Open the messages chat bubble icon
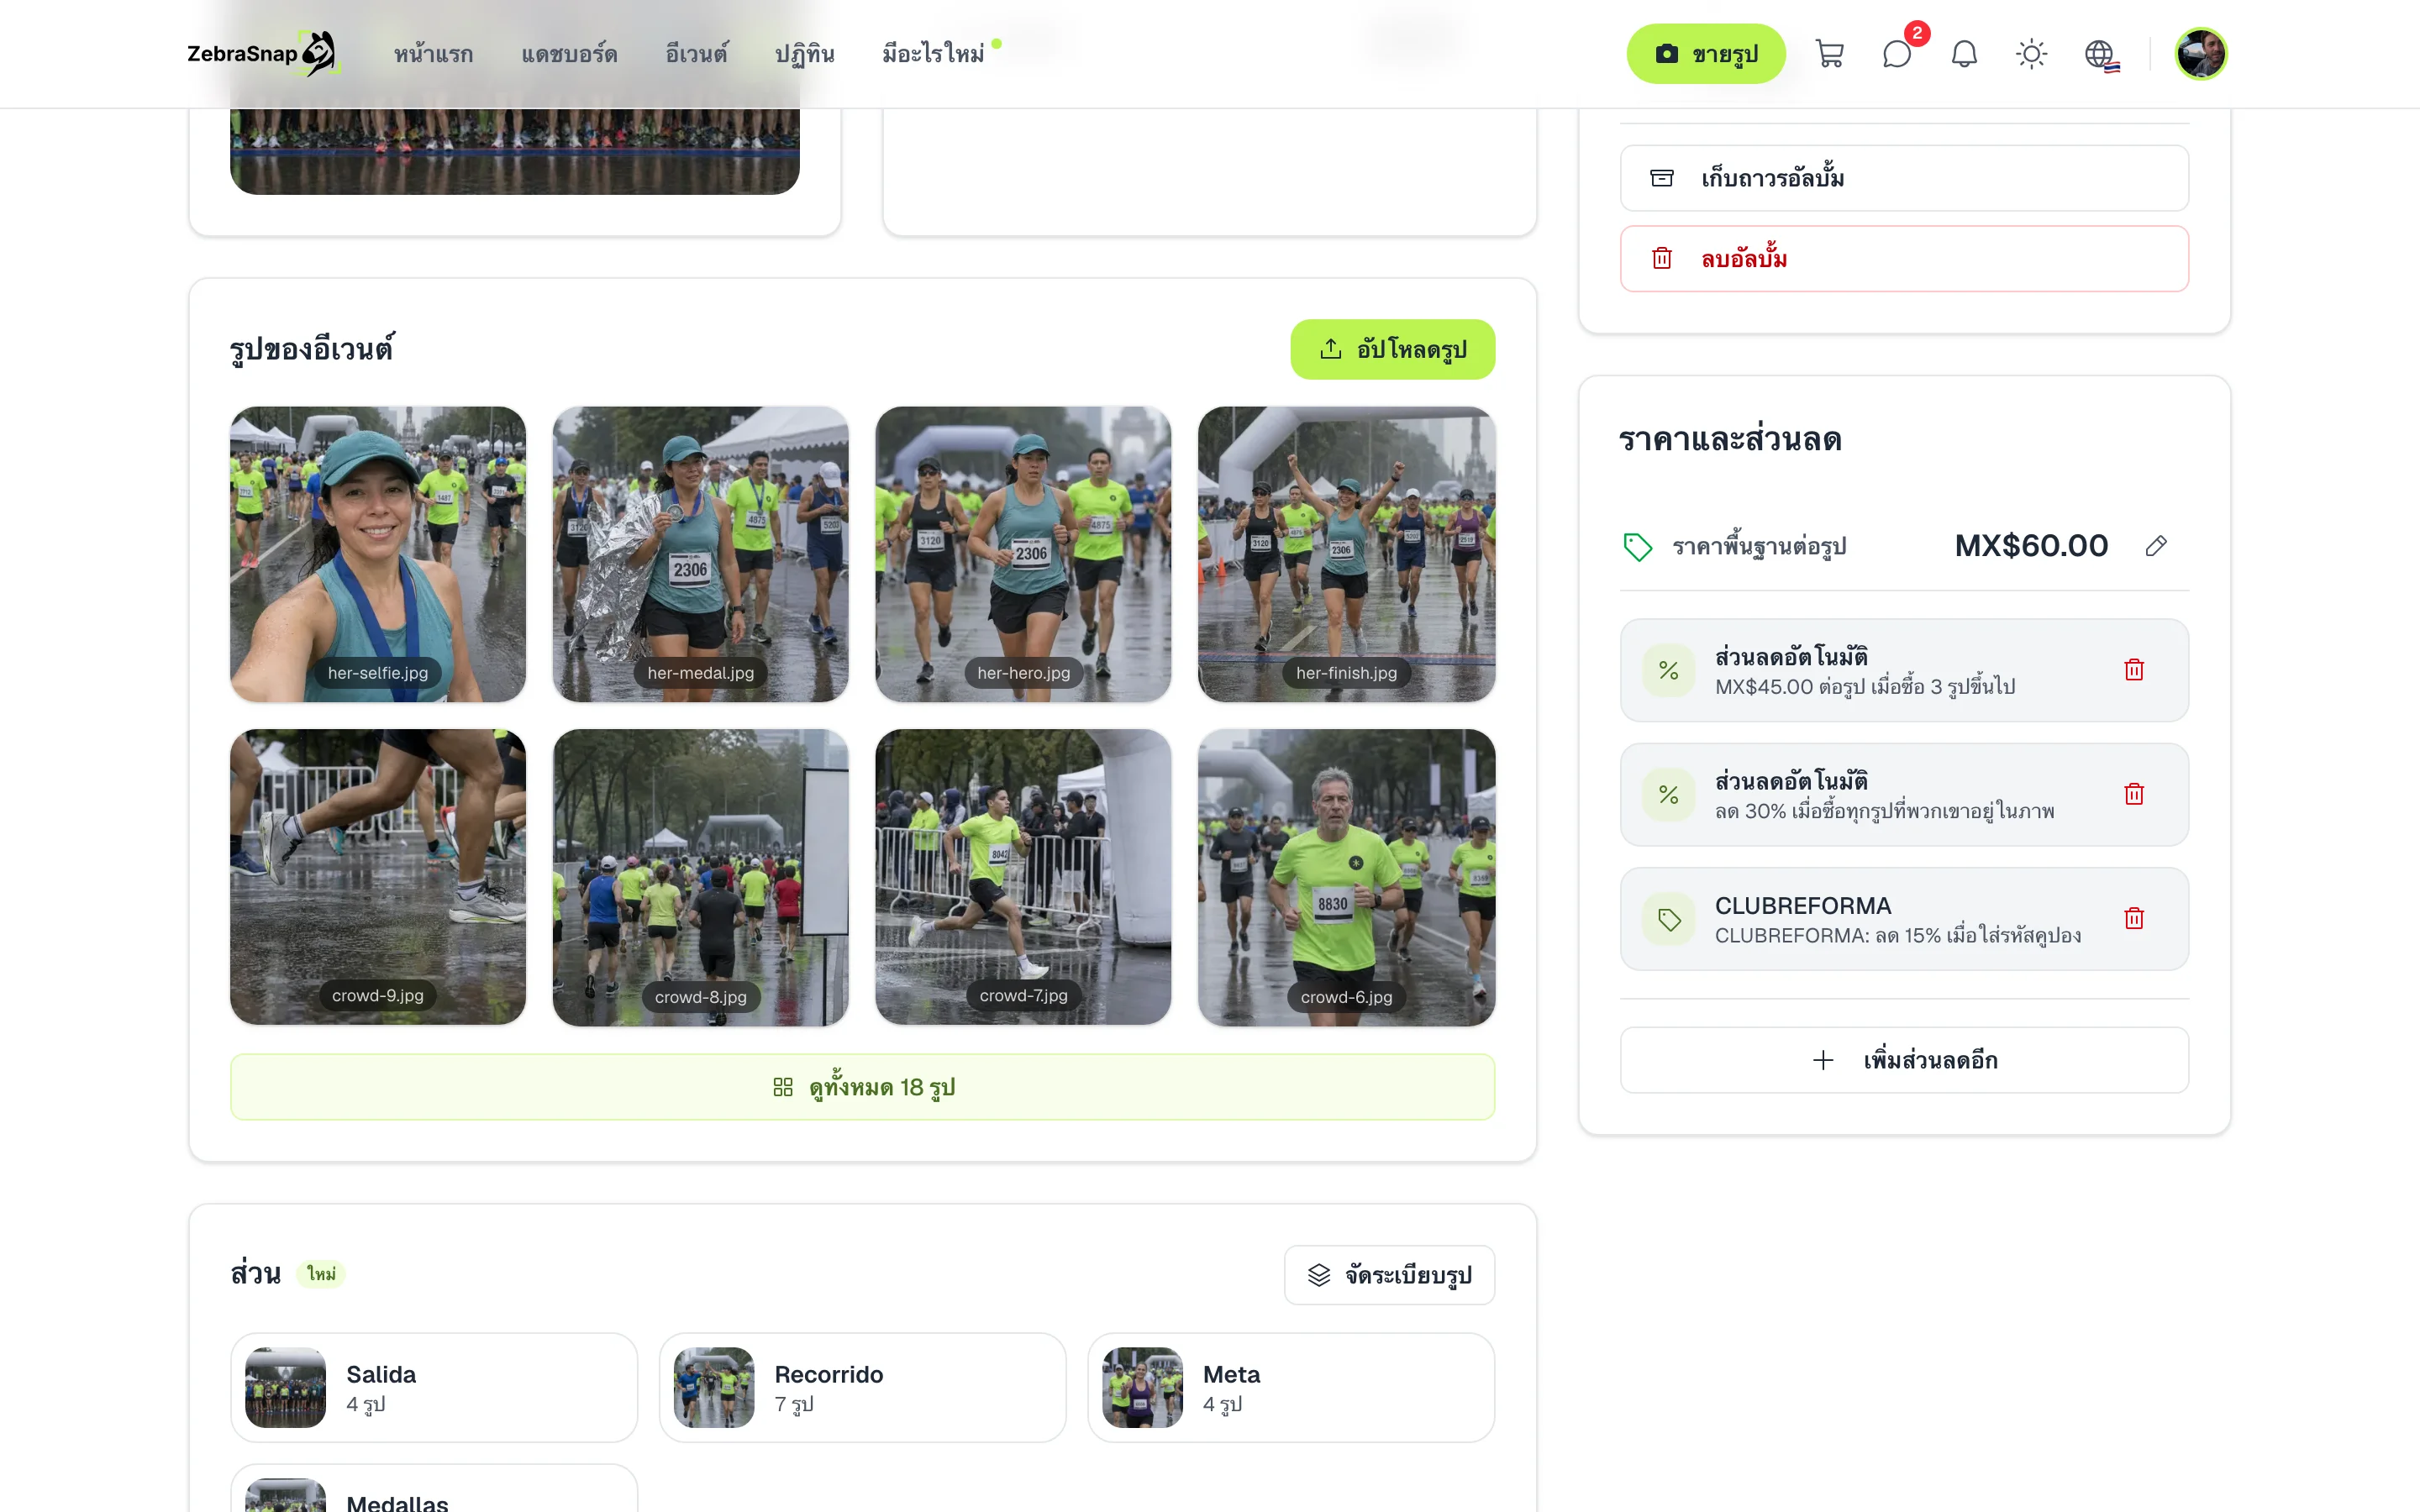The width and height of the screenshot is (2420, 1512). click(1897, 54)
